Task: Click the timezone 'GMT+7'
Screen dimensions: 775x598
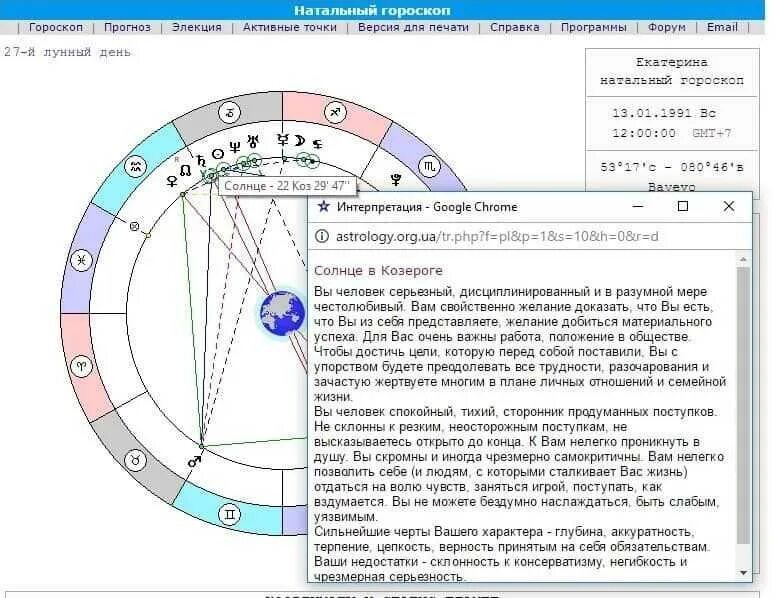Action: tap(712, 133)
